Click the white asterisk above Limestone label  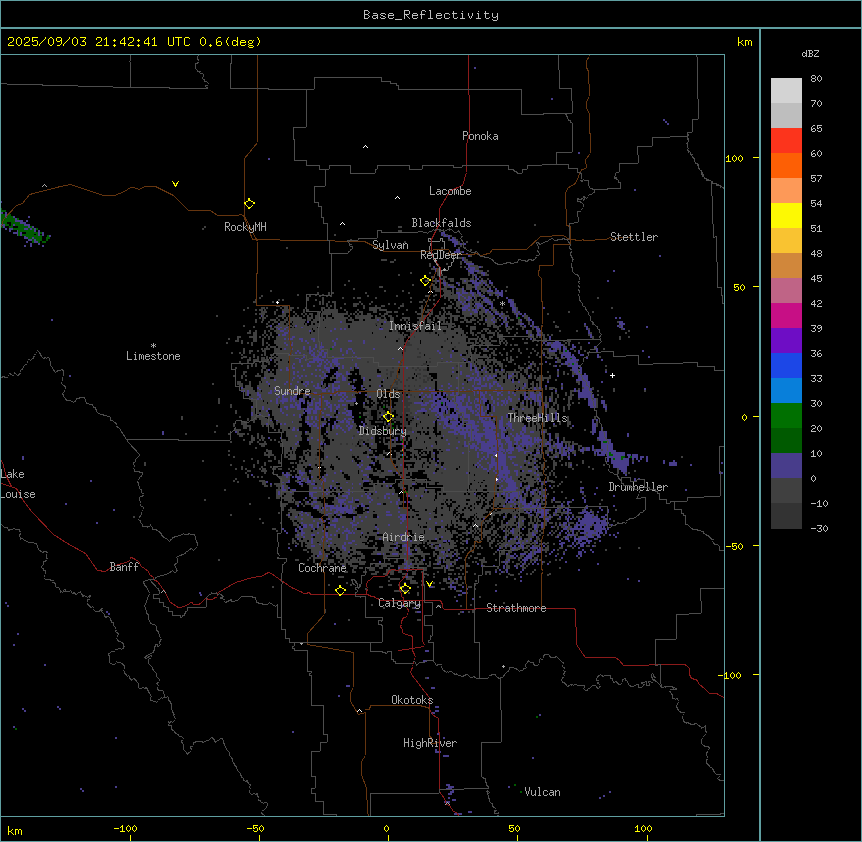coord(153,346)
